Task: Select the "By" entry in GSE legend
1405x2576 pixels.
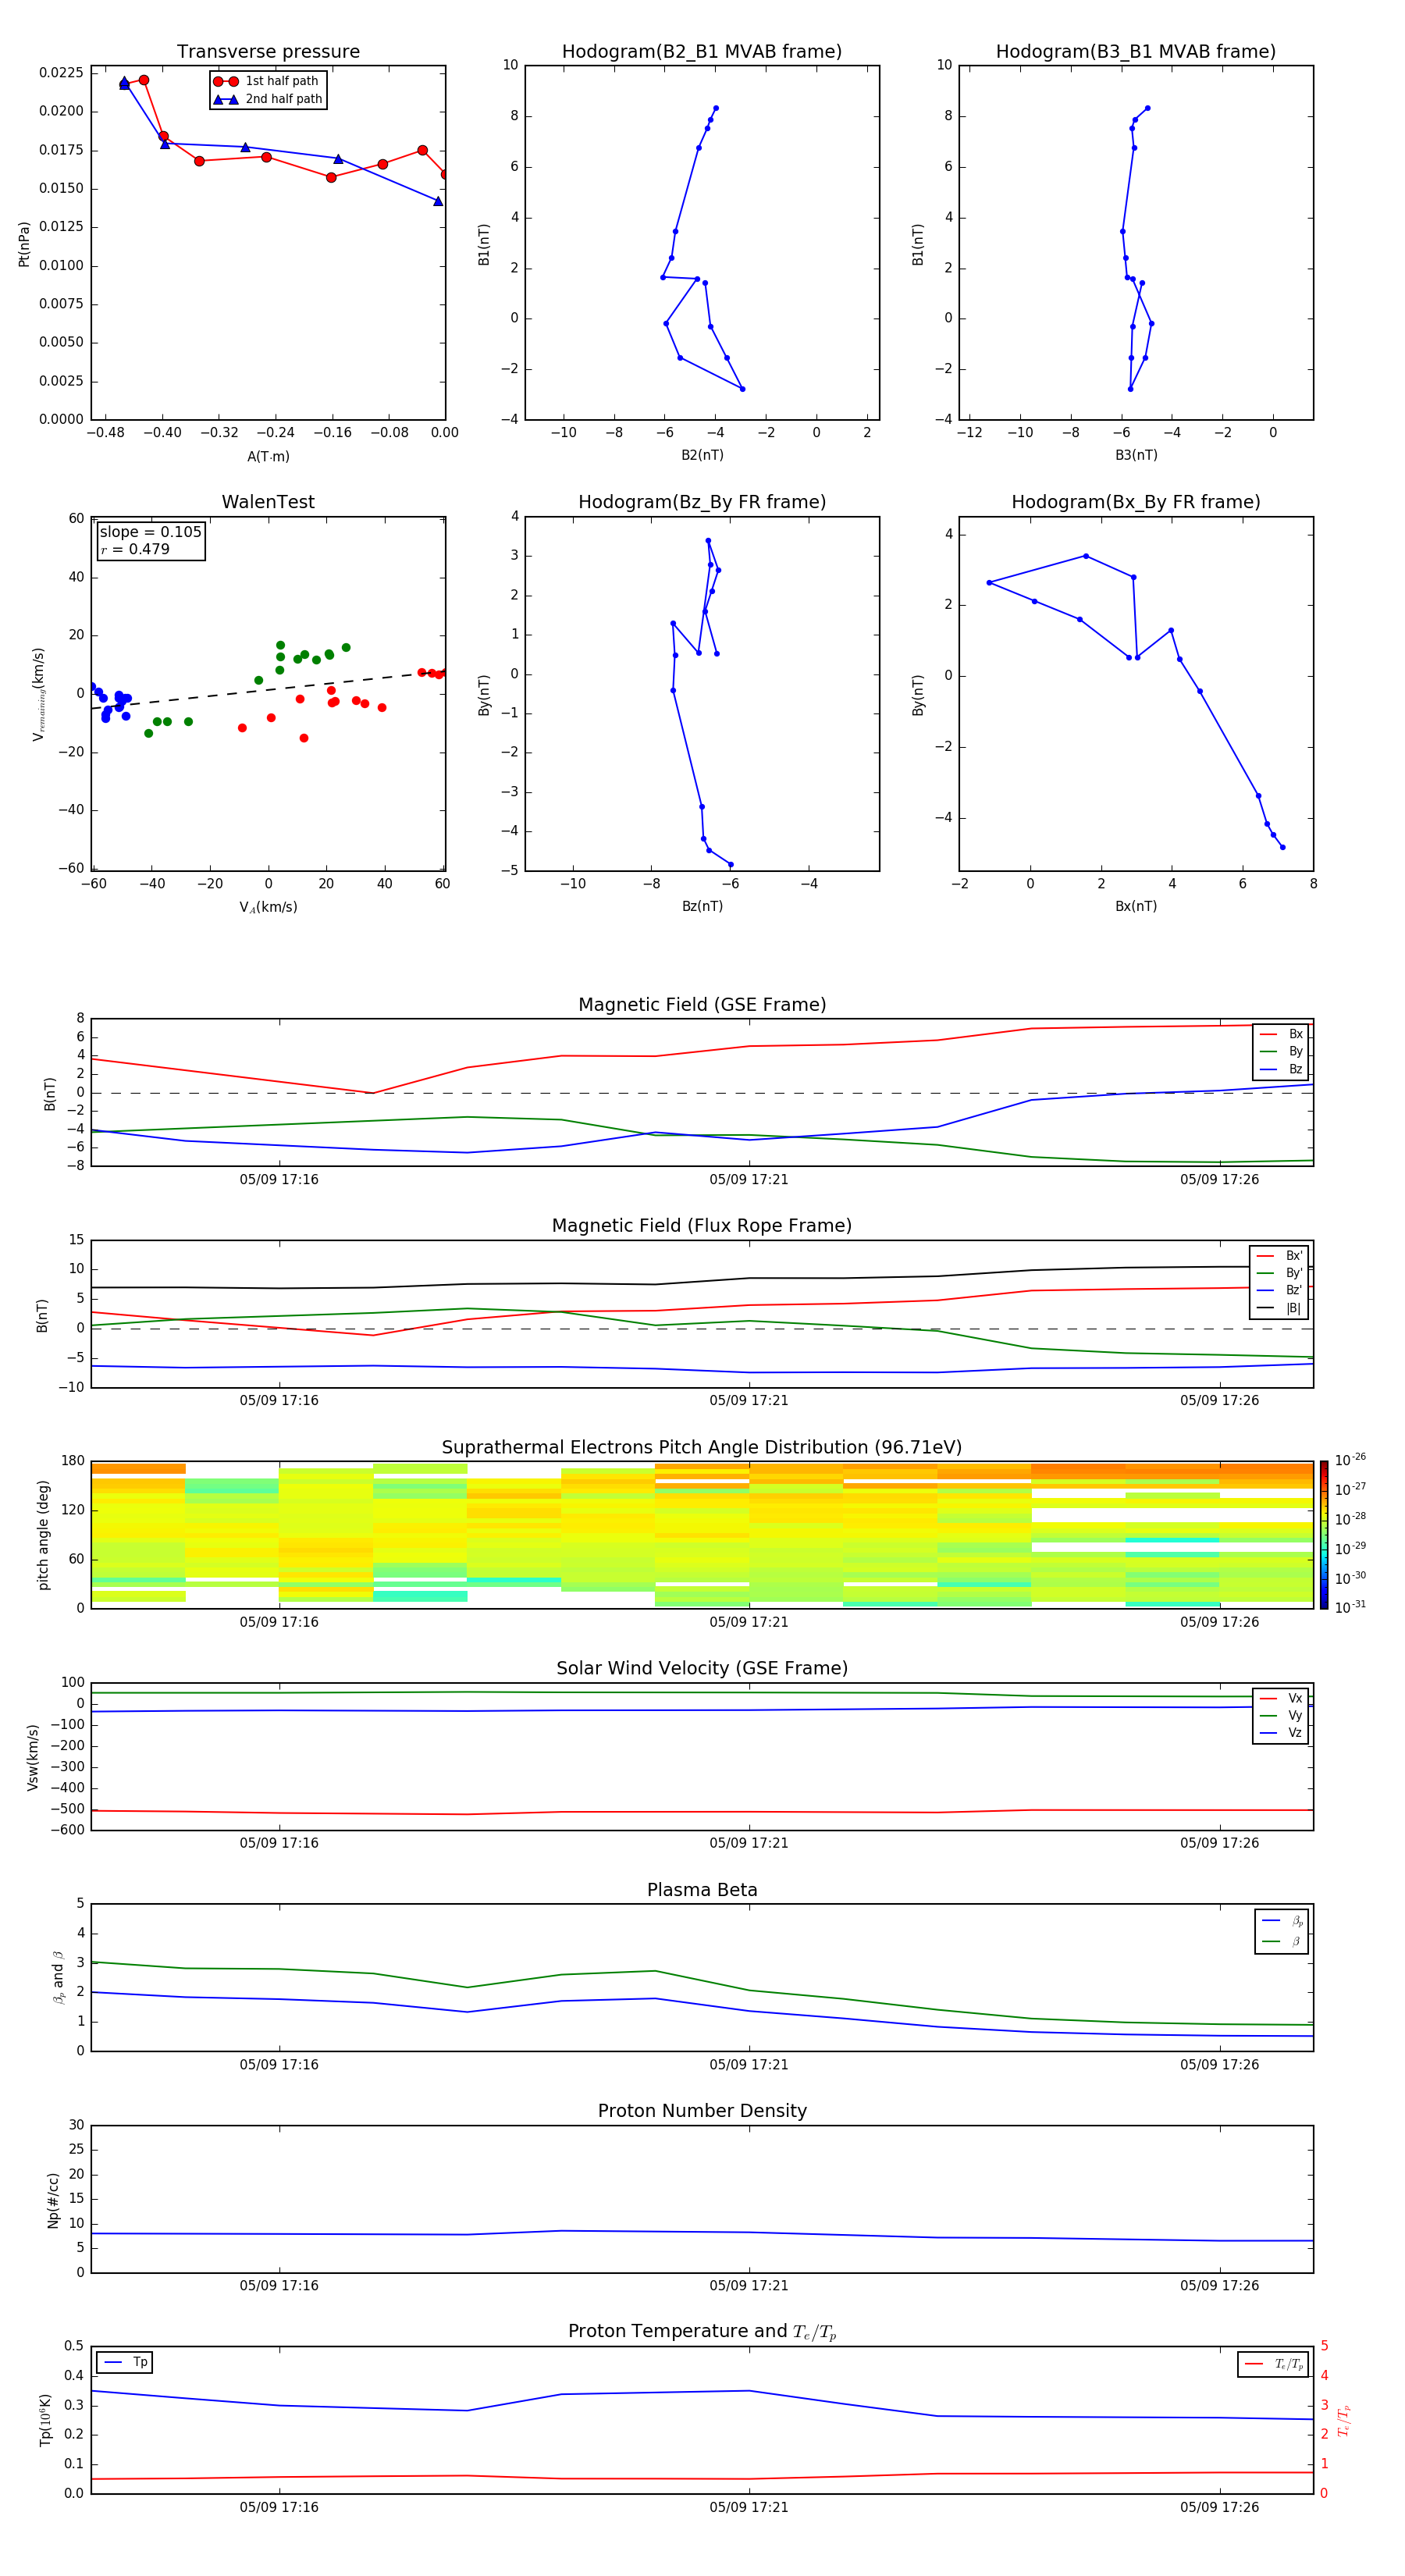Action: click(1281, 1051)
